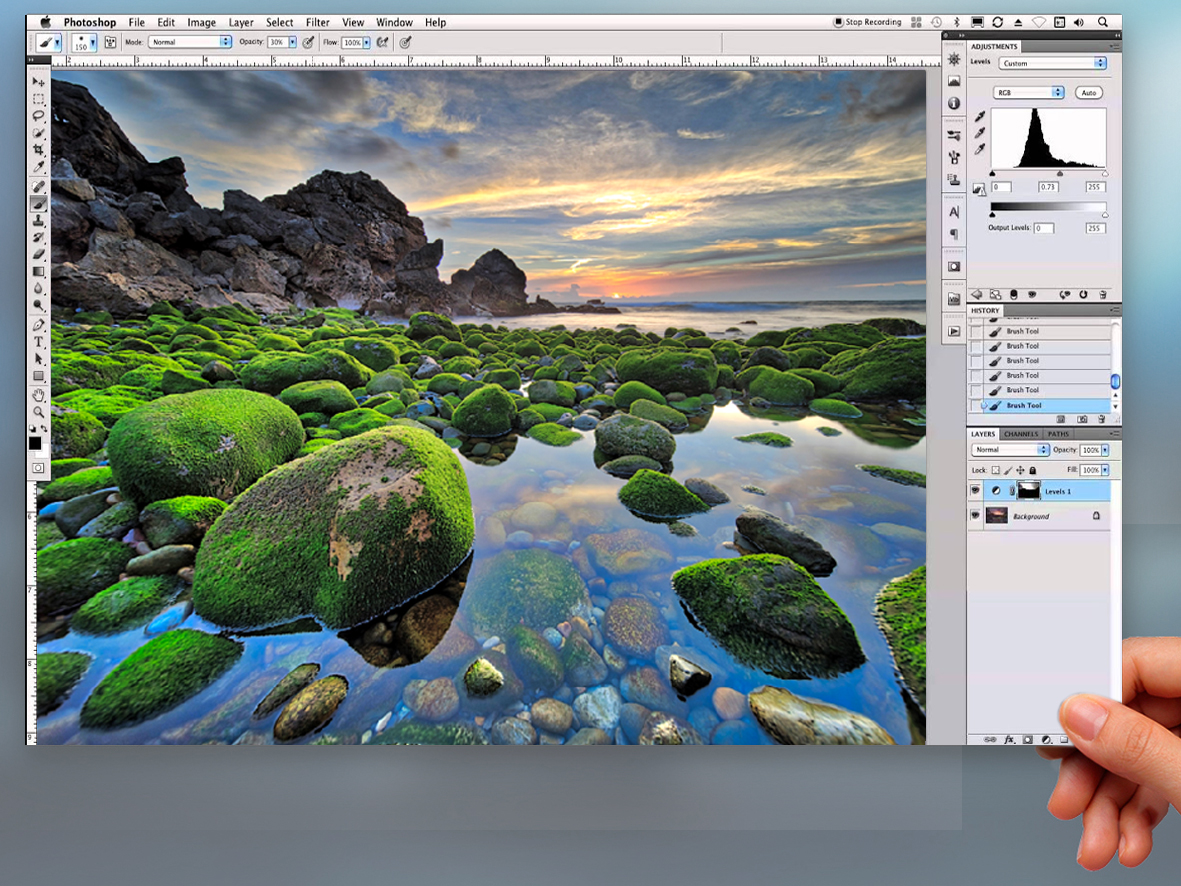This screenshot has height=886, width=1181.
Task: Hide the Levels 1 layer
Action: (975, 491)
